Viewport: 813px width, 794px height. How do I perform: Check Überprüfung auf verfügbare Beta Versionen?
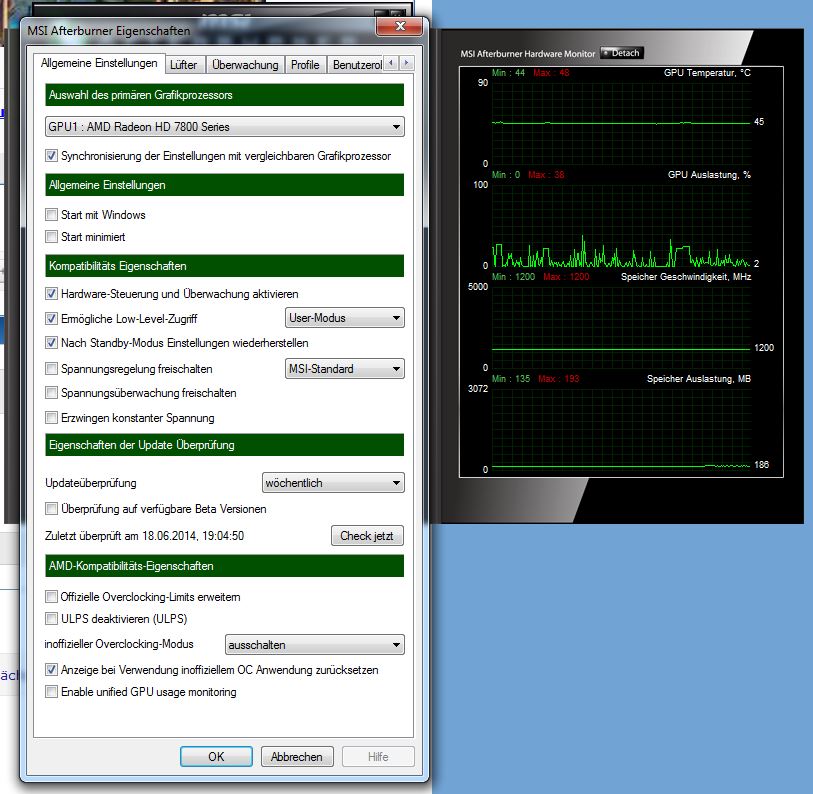click(51, 509)
